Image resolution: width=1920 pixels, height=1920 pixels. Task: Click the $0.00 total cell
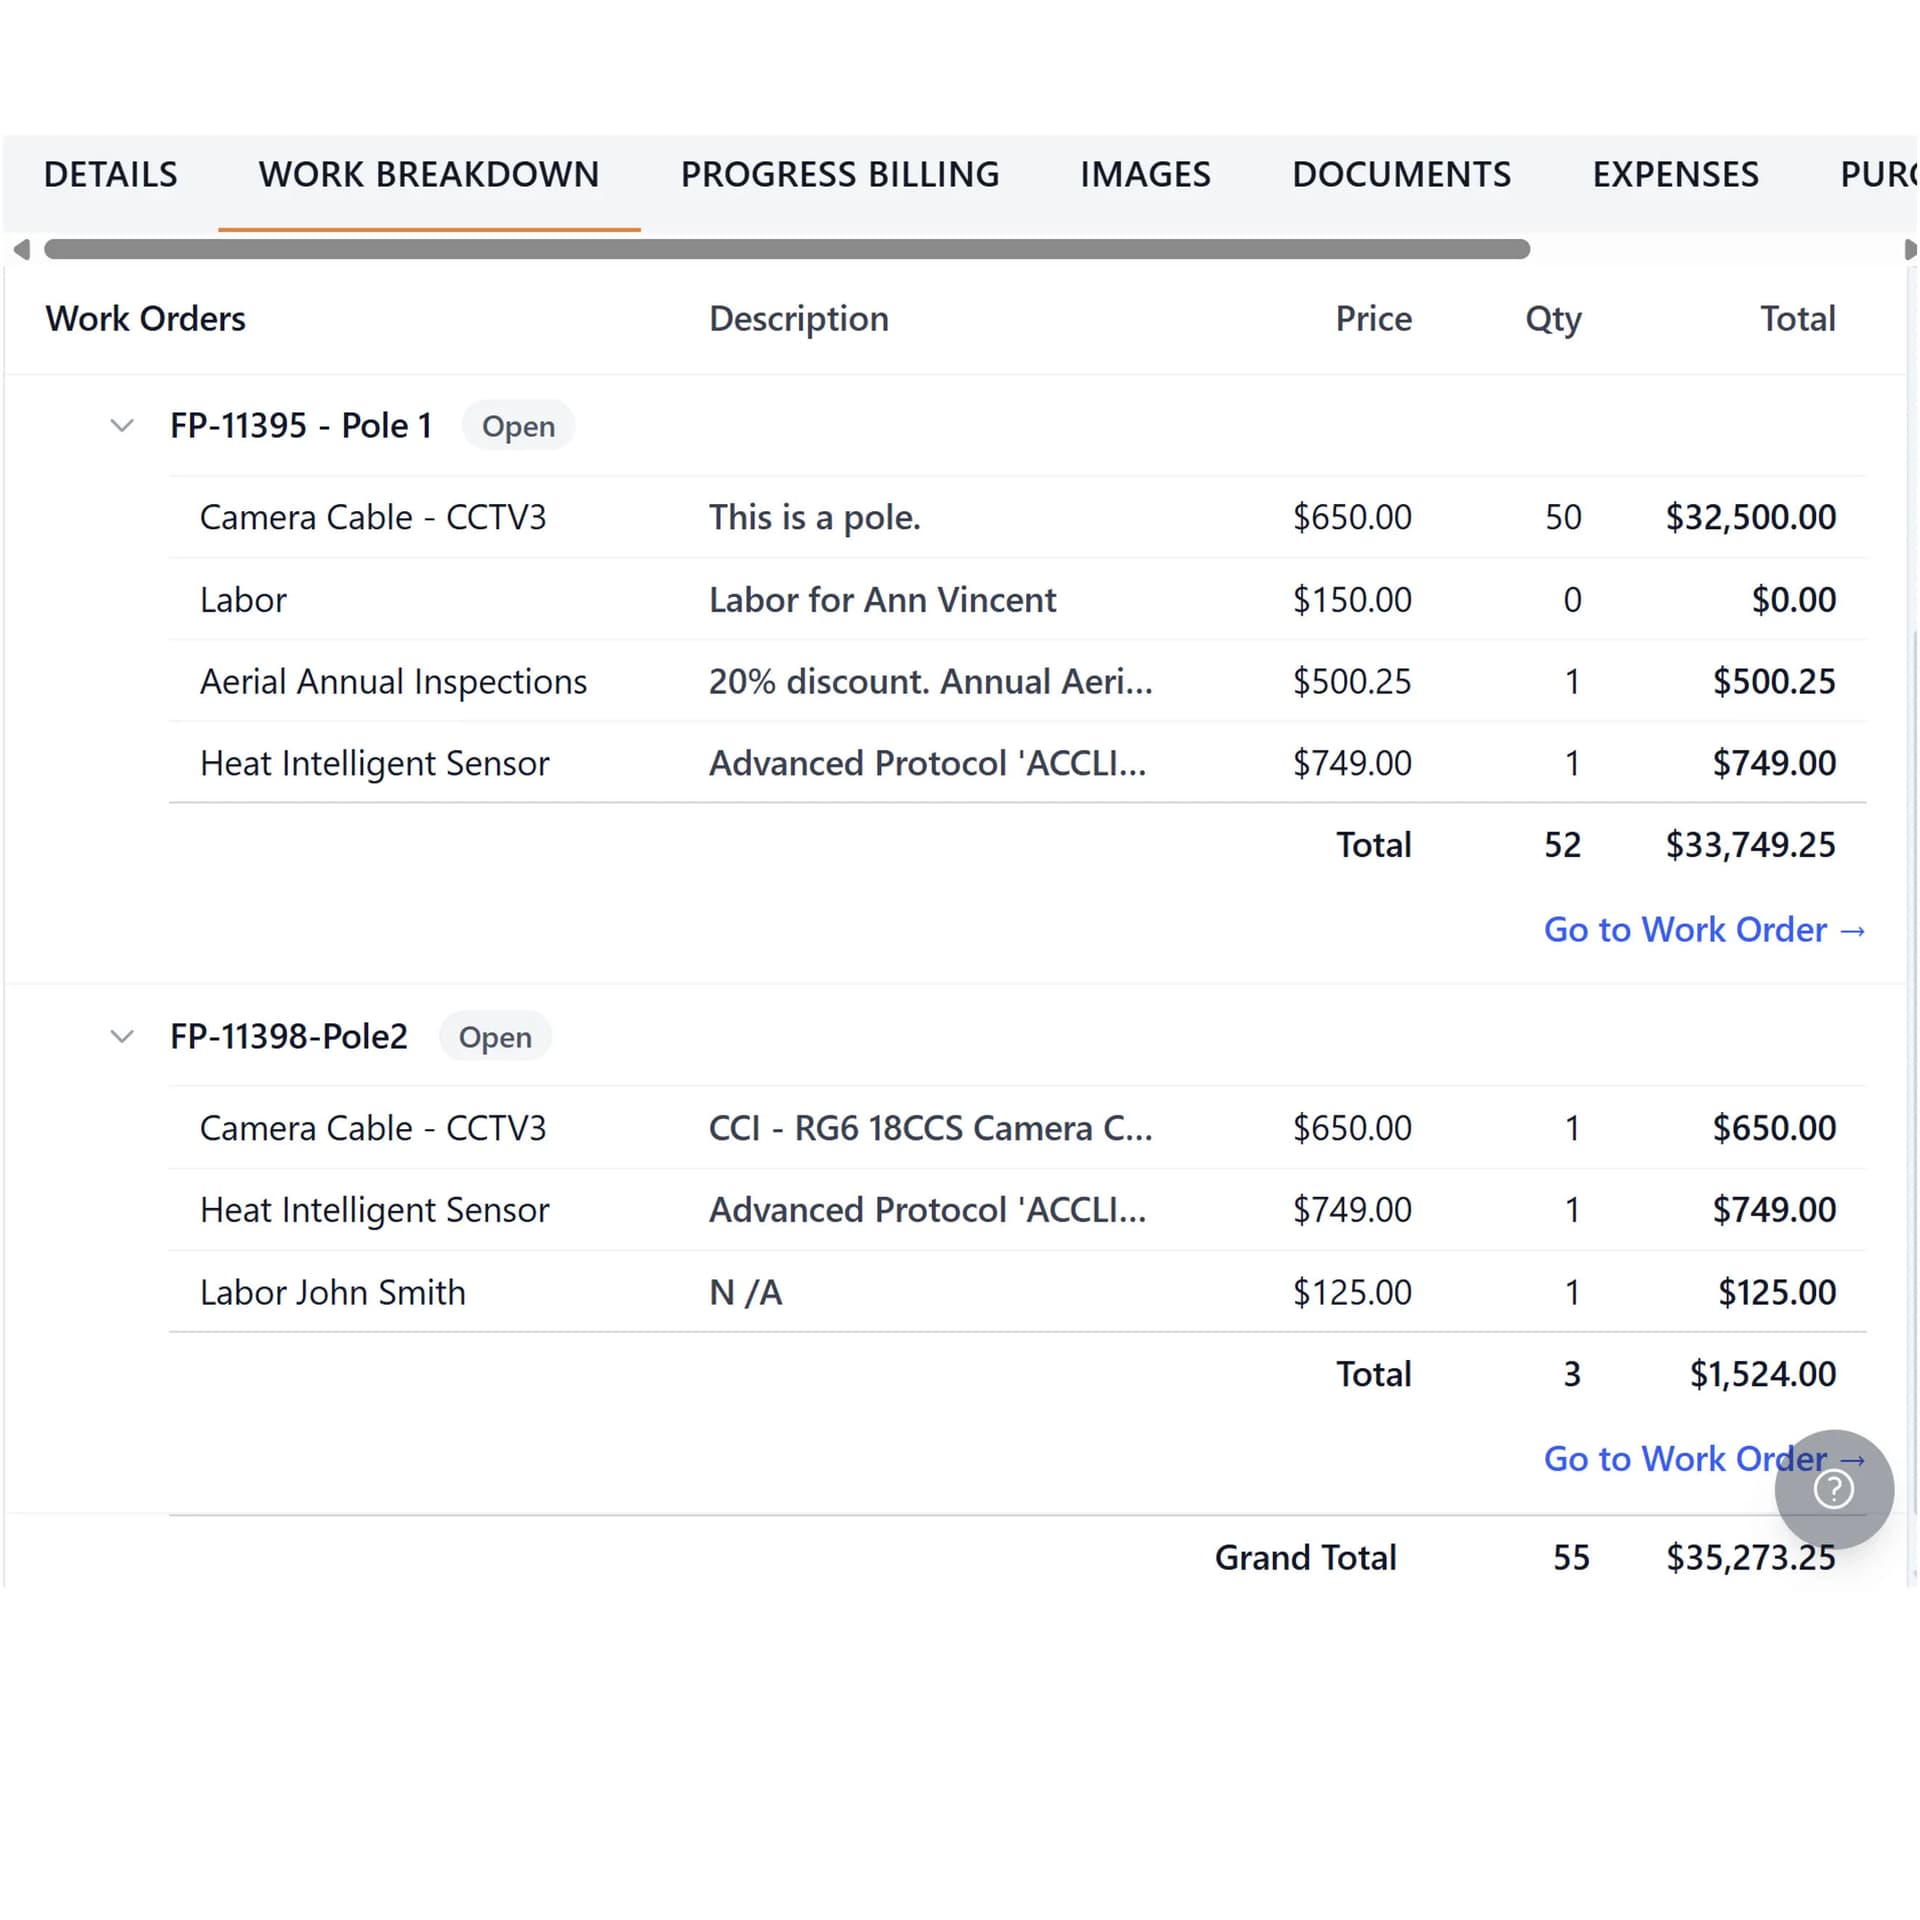click(1794, 600)
